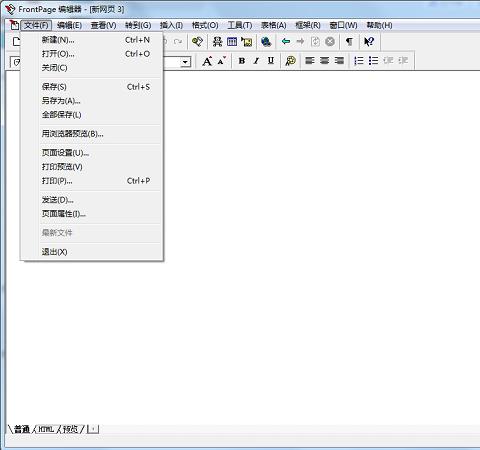The width and height of the screenshot is (480, 450).
Task: Close the open 文件(F) menu
Action: tap(36, 25)
